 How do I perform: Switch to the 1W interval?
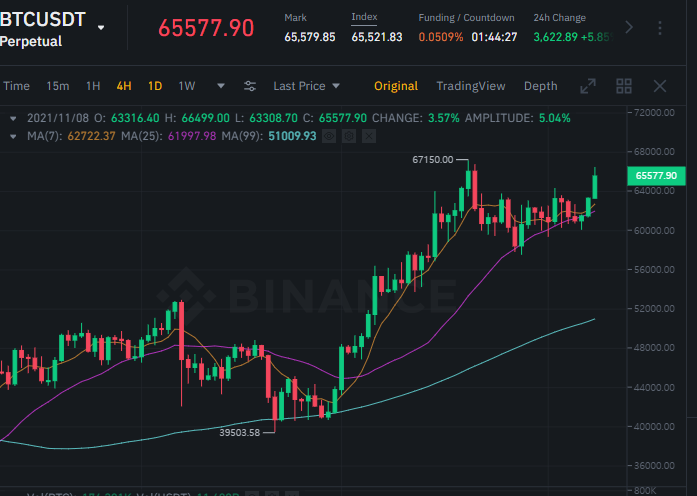coord(187,86)
